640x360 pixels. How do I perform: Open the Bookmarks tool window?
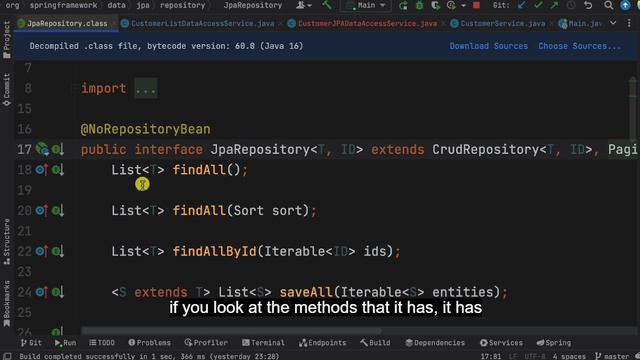click(7, 303)
